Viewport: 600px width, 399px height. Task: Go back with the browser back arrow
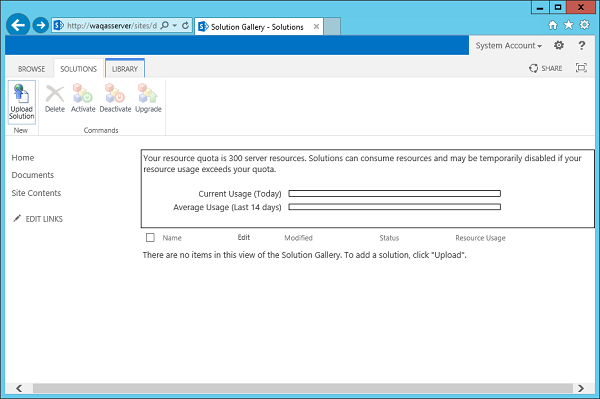click(x=18, y=25)
